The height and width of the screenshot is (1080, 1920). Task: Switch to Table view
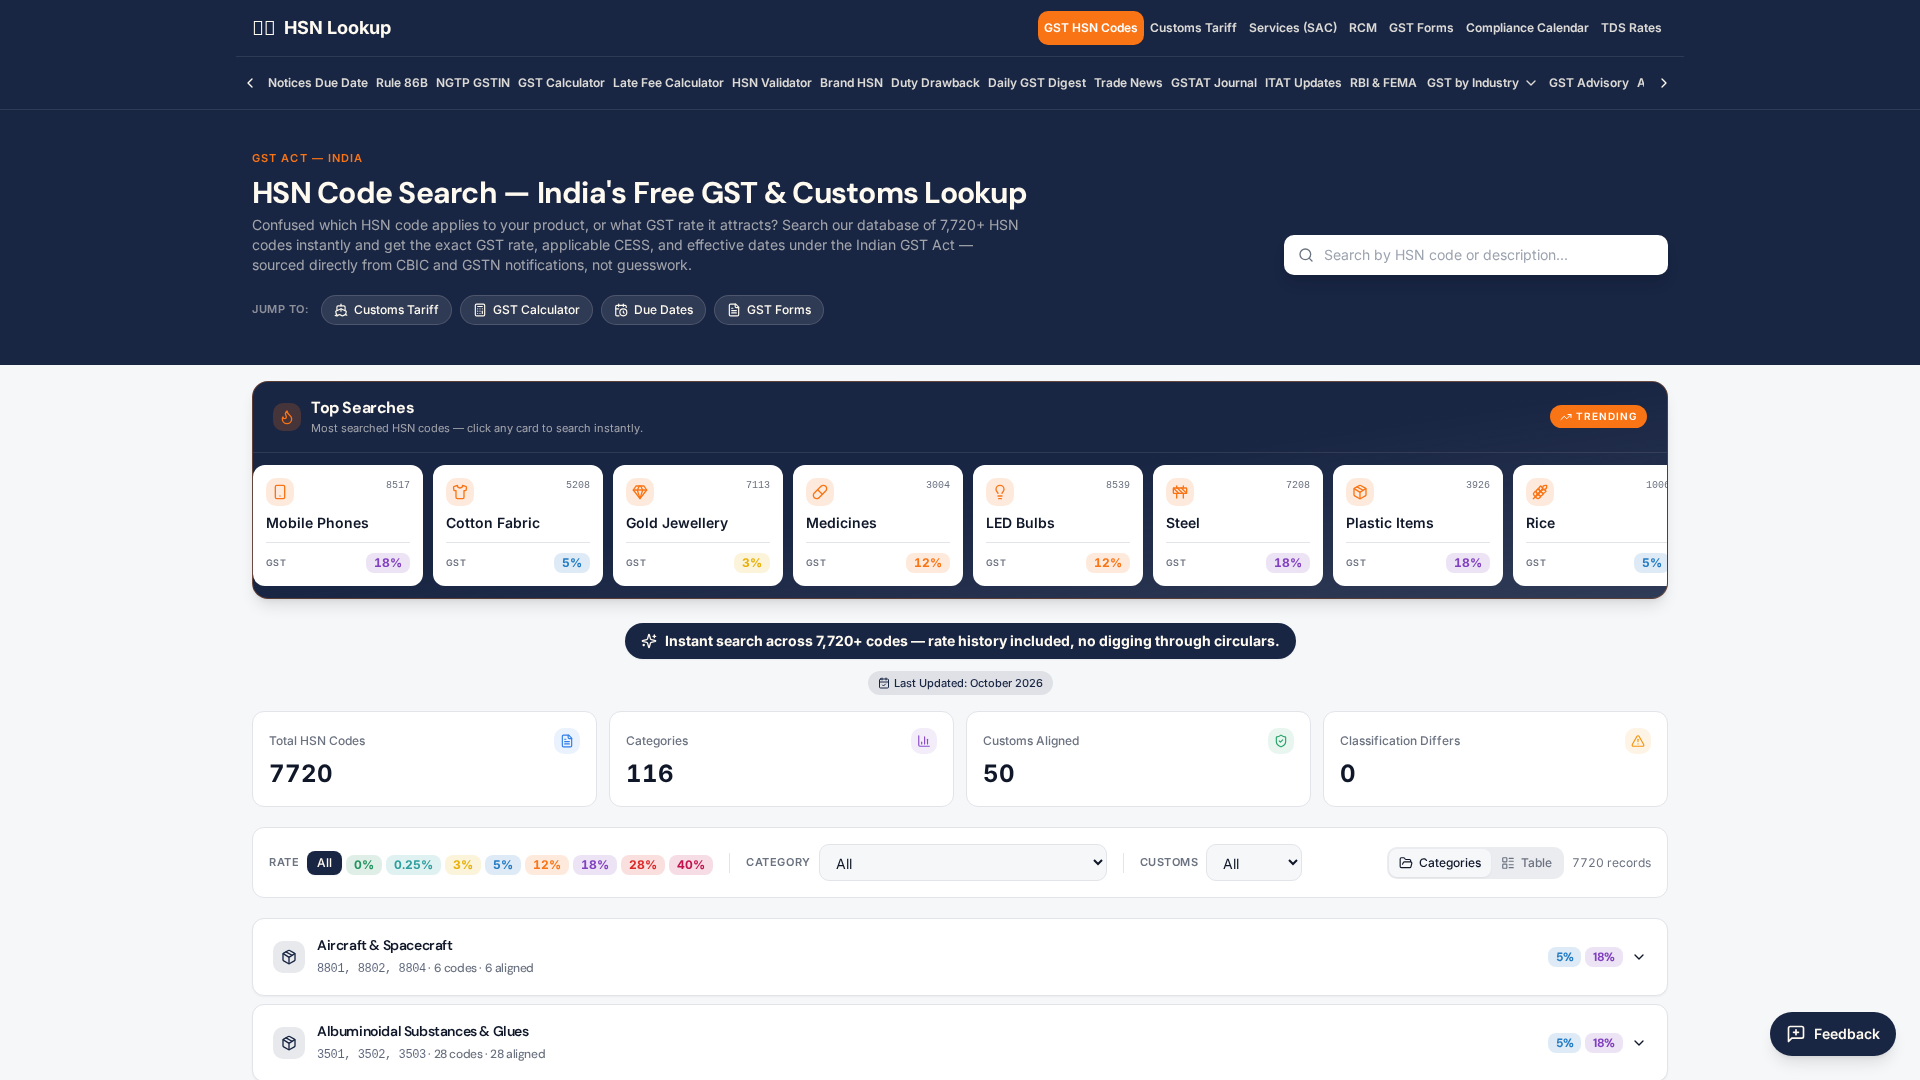1526,863
